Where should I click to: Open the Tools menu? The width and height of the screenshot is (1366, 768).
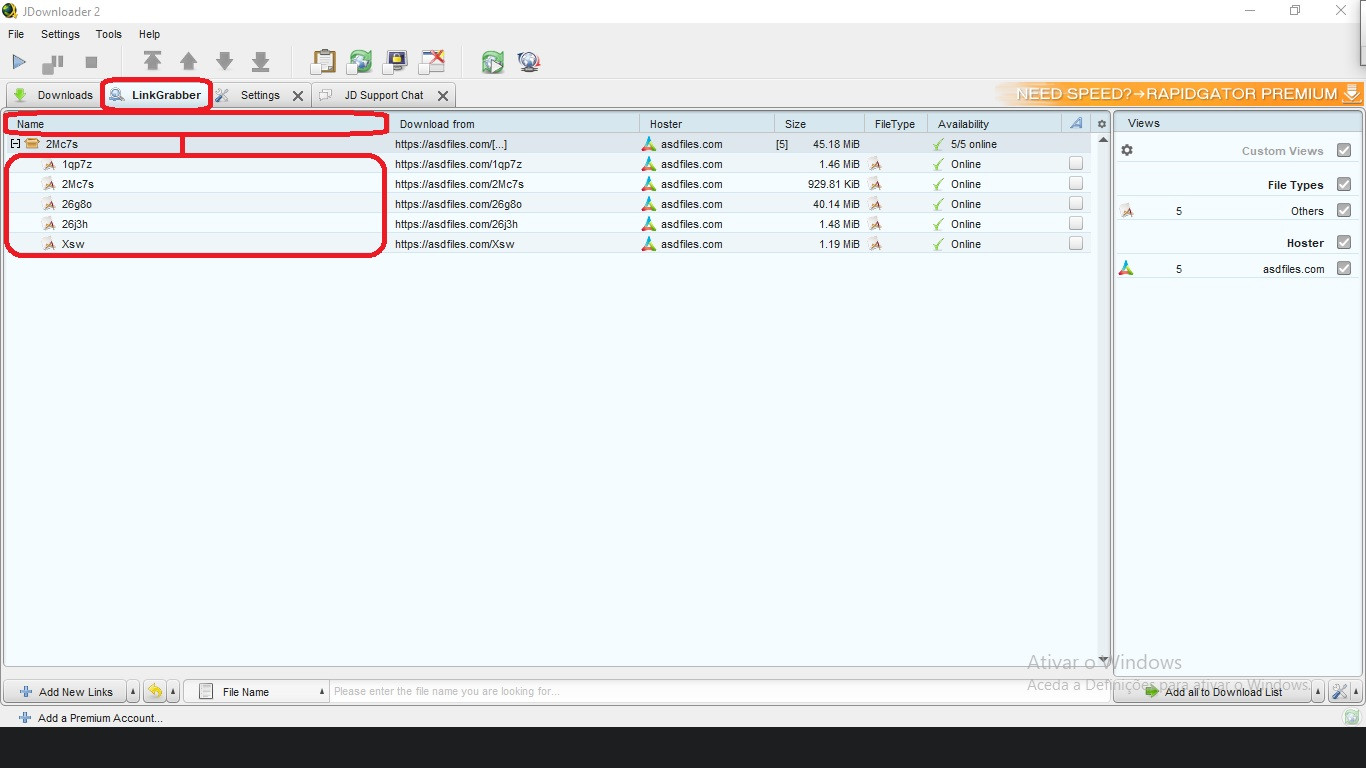point(109,34)
